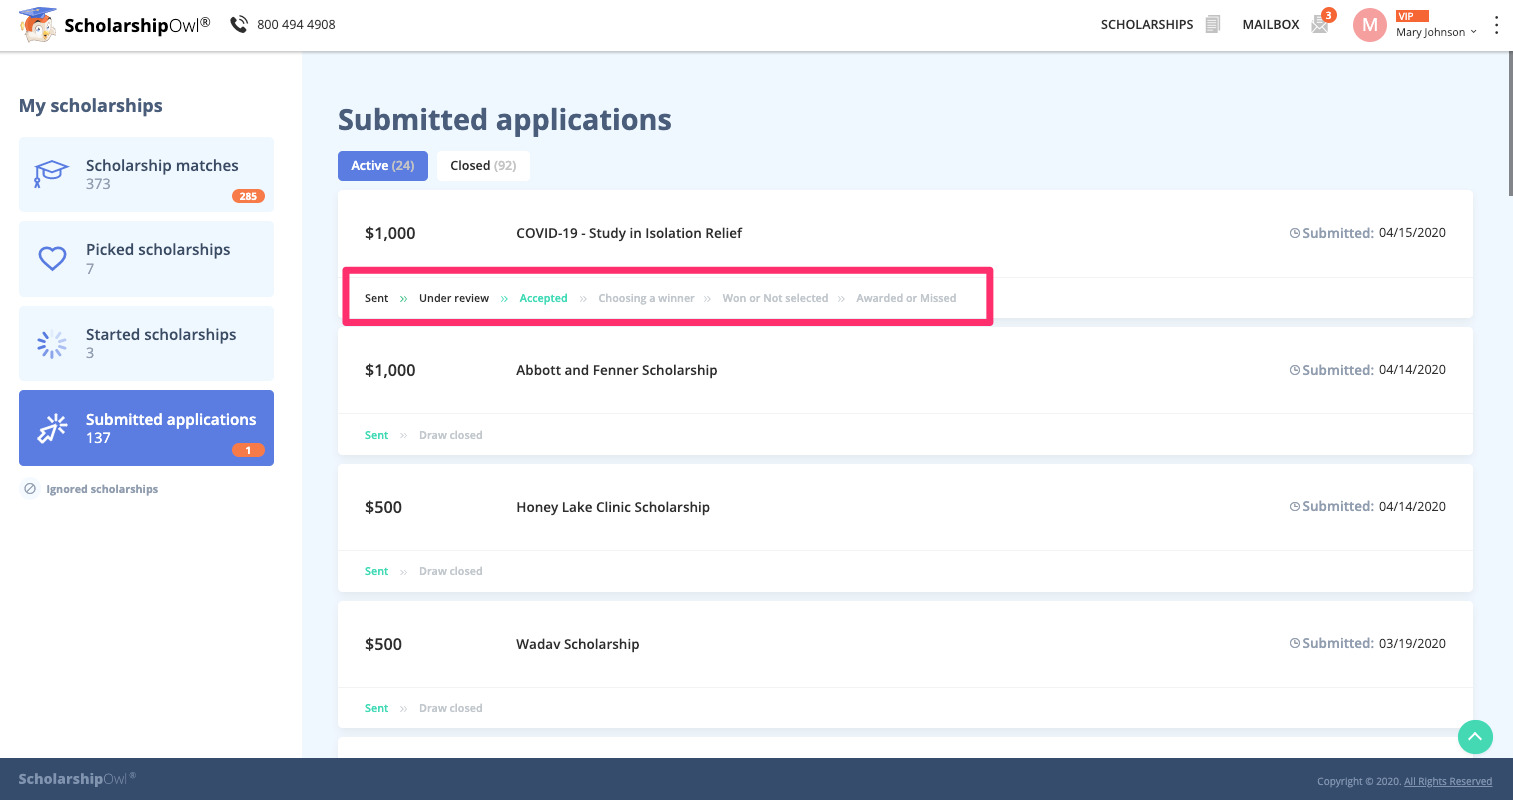The width and height of the screenshot is (1513, 800).
Task: Click the ScholarshipOwl brand name in header
Action: pos(137,25)
